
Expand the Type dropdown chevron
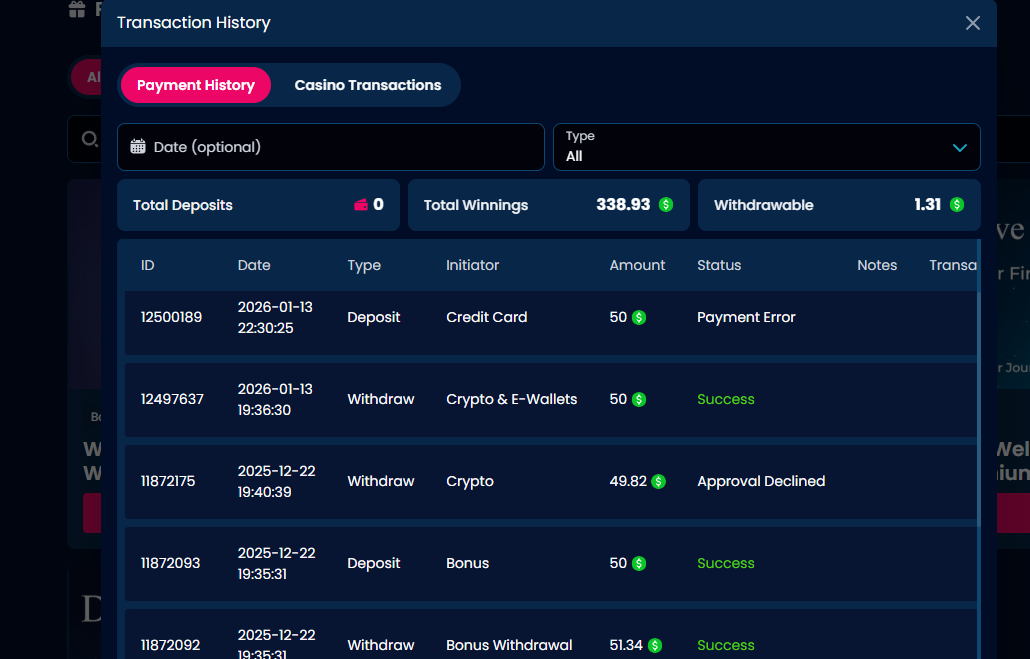pos(959,148)
